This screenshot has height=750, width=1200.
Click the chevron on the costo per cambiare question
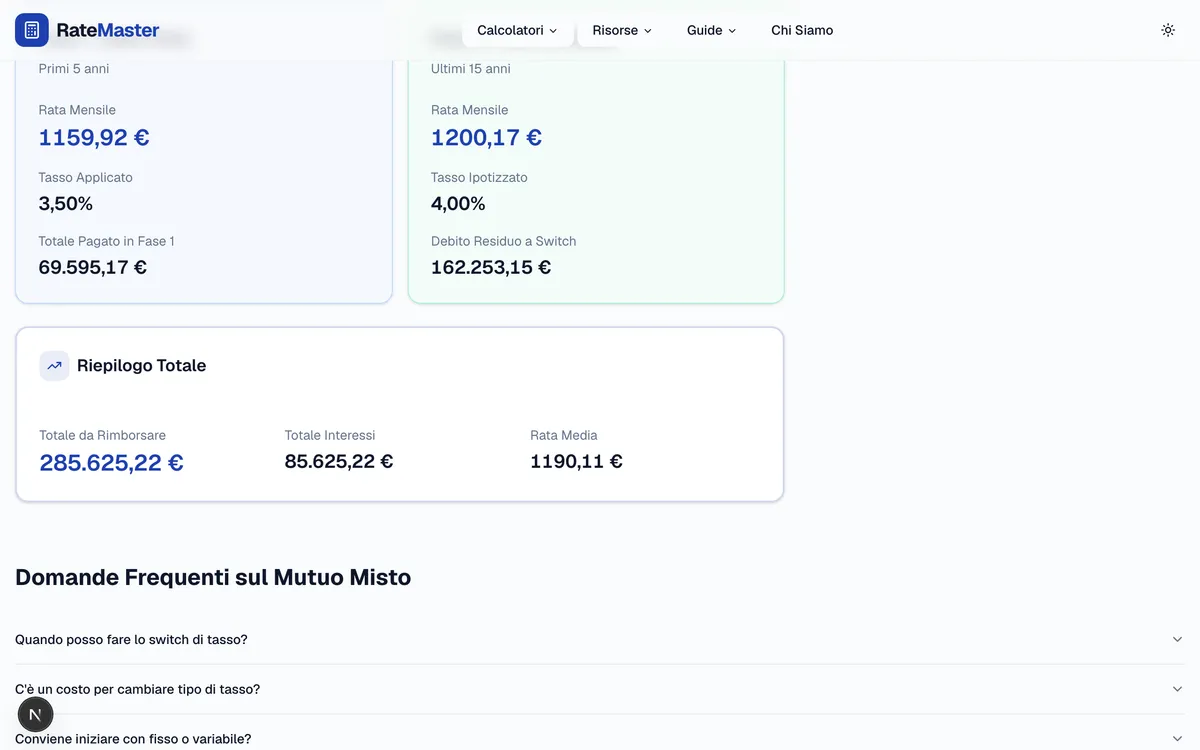point(1177,689)
